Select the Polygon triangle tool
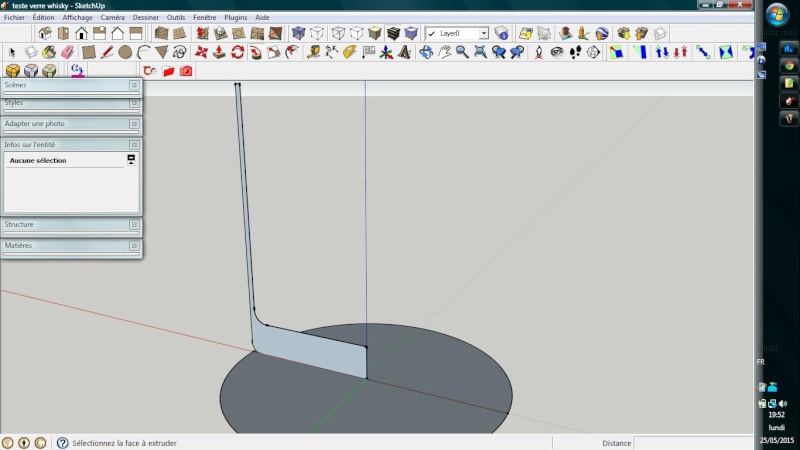The height and width of the screenshot is (450, 800). 162,52
